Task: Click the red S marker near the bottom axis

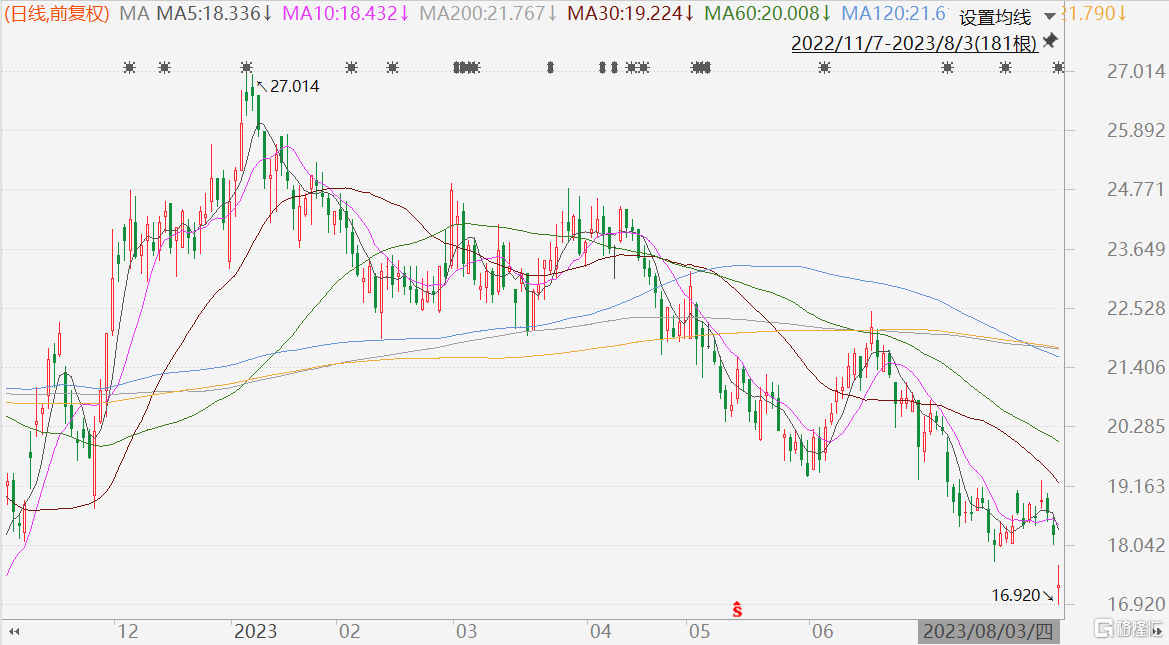Action: tap(737, 608)
